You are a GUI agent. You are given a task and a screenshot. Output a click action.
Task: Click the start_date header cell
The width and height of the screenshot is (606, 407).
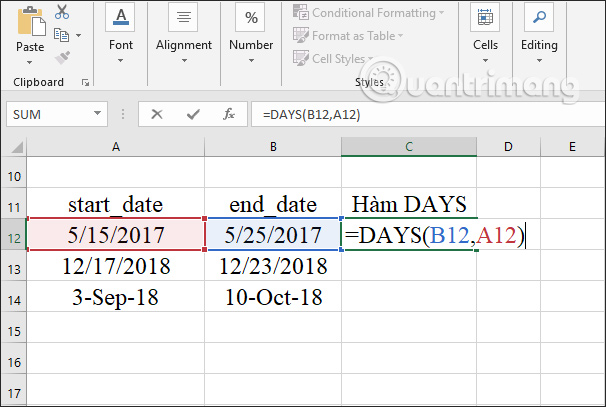point(116,204)
